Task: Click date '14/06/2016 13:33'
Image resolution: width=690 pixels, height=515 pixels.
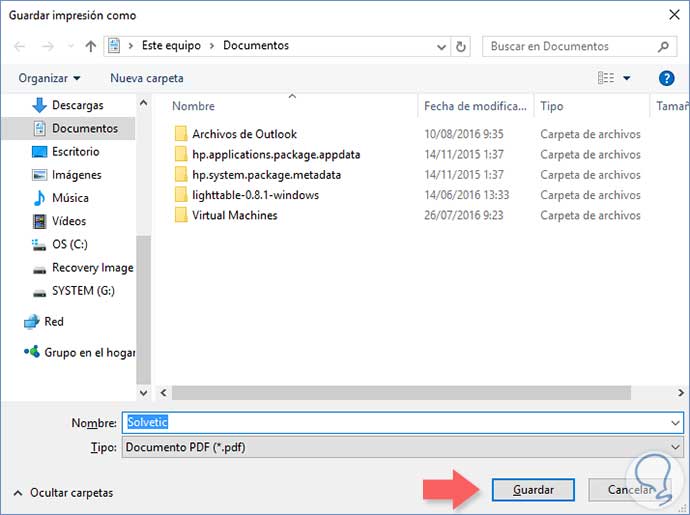Action: pyautogui.click(x=466, y=195)
